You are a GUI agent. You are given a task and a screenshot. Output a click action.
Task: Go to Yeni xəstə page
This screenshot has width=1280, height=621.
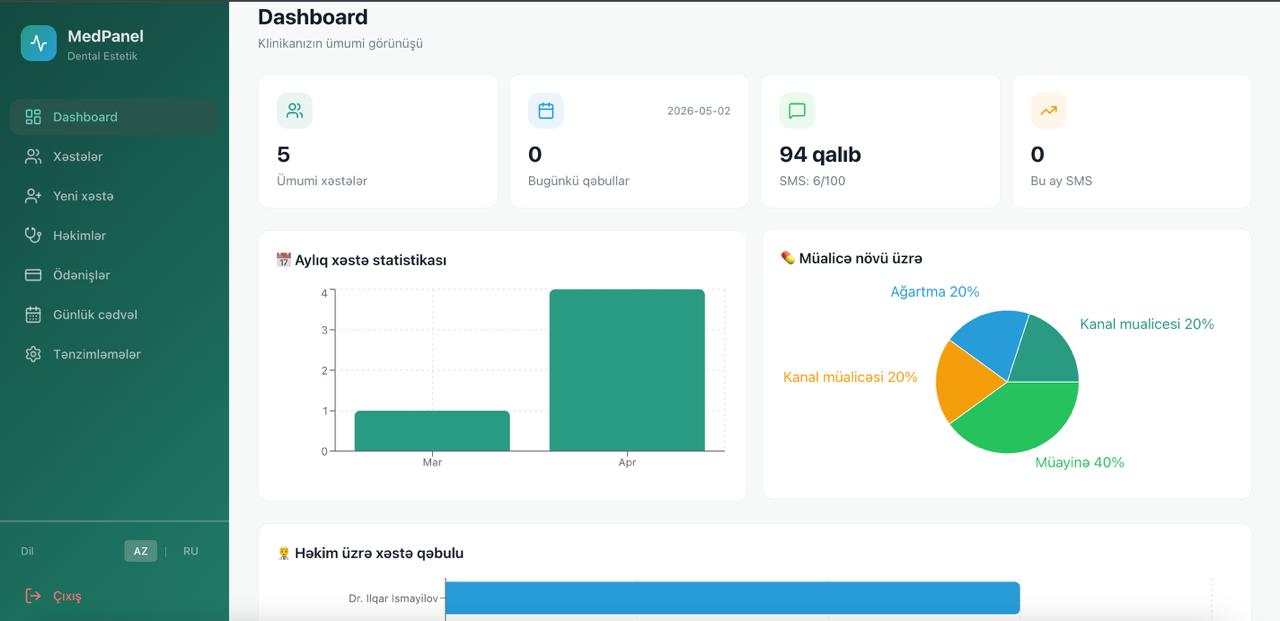[x=114, y=196]
